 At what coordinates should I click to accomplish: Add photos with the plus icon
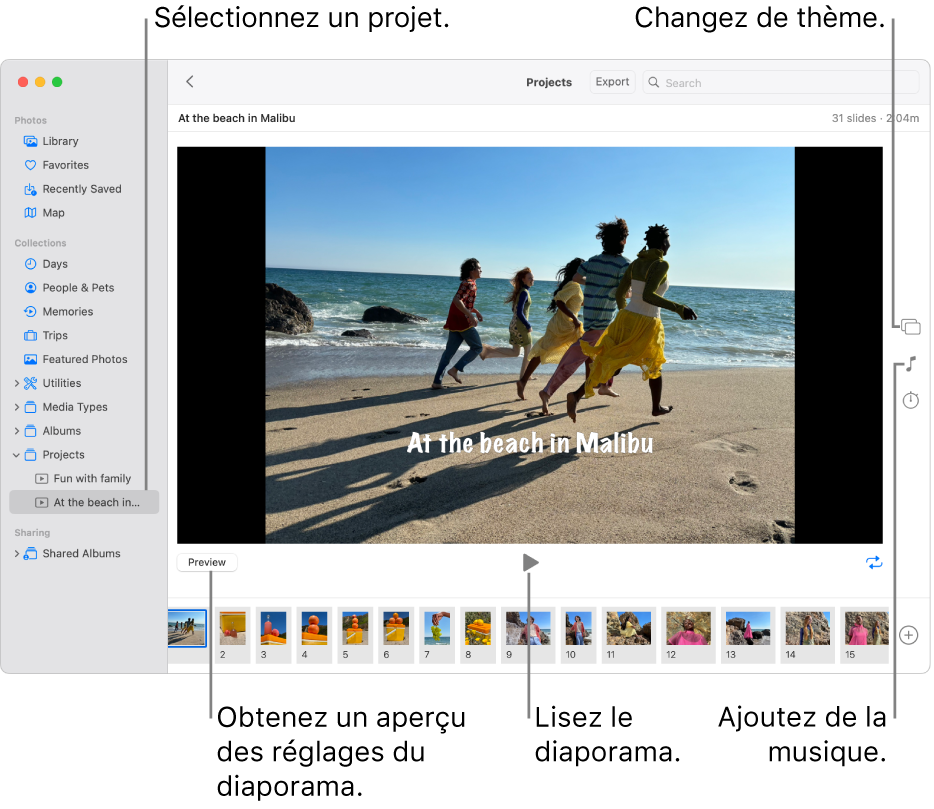[908, 635]
